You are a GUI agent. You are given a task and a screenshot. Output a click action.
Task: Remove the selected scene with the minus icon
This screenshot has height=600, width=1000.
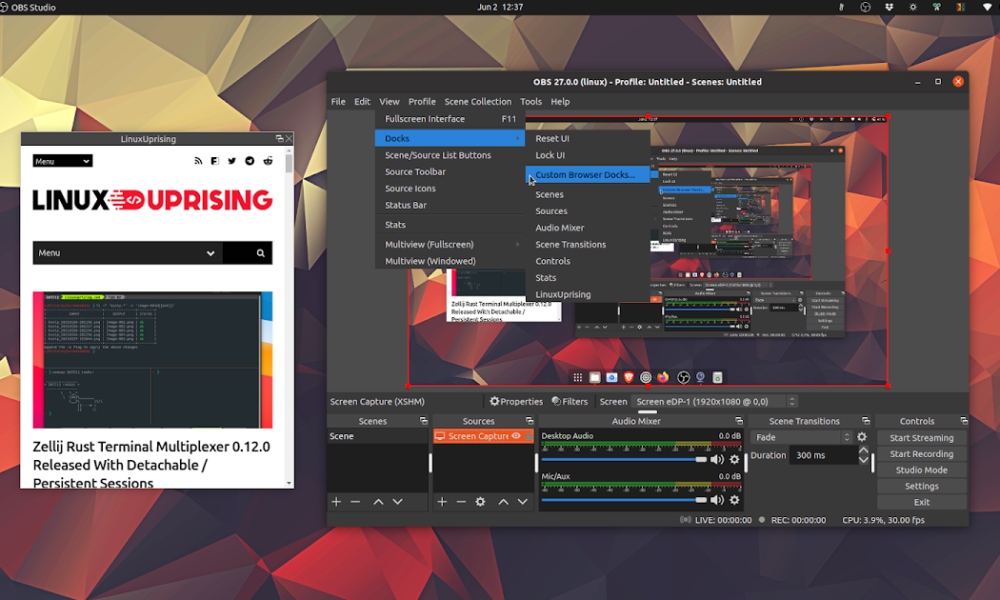tap(355, 502)
